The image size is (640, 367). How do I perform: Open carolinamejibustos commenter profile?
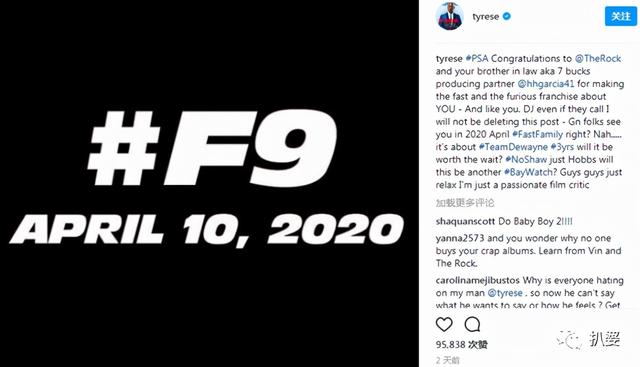point(478,280)
